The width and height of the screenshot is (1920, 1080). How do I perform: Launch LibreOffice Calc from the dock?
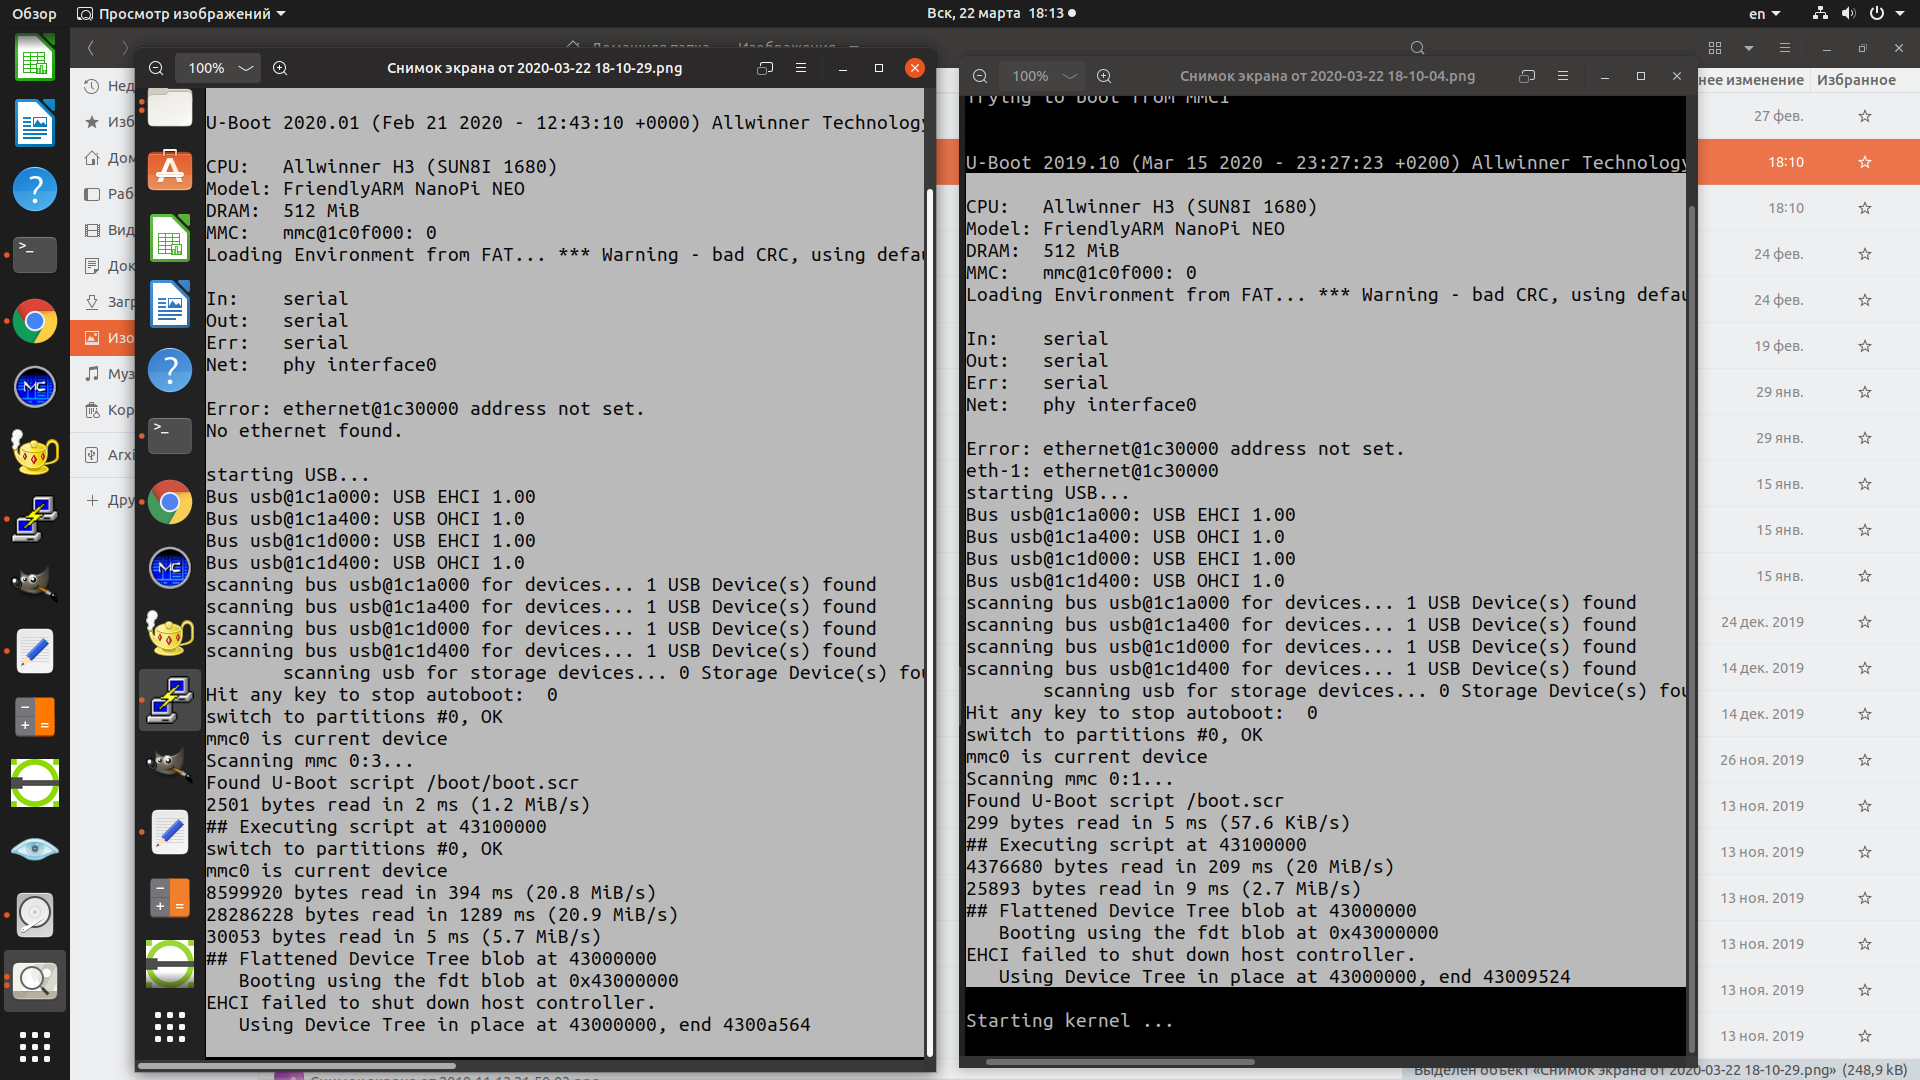[35, 57]
